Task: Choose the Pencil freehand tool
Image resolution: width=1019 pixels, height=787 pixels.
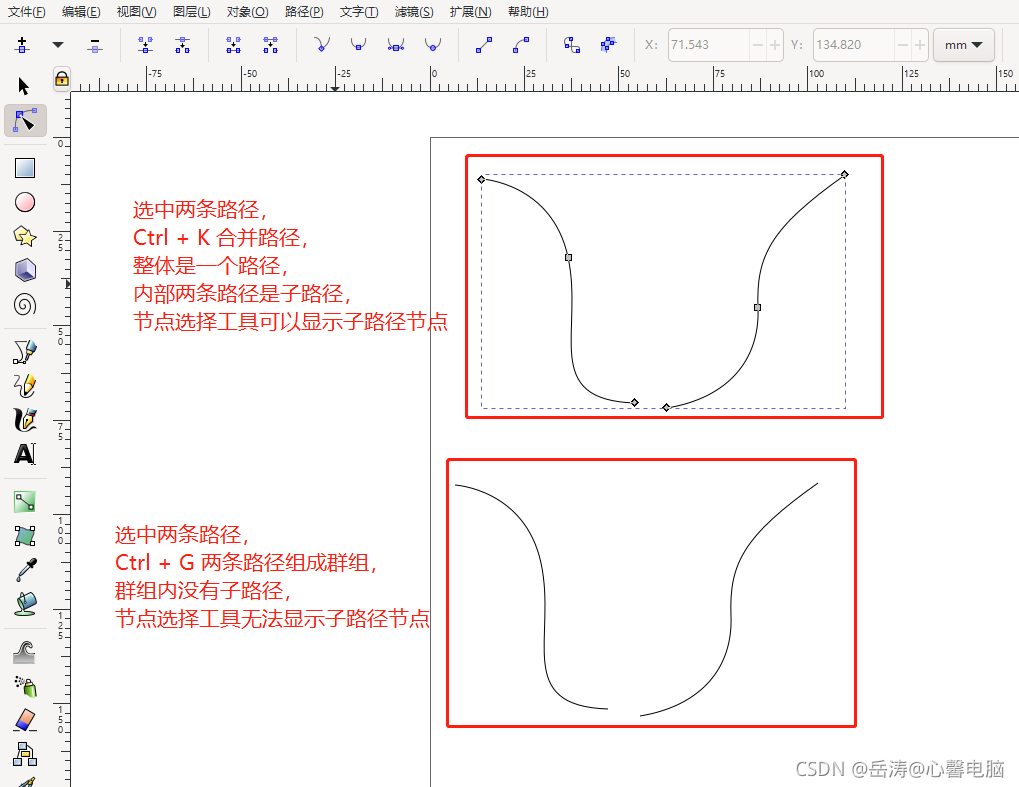Action: [x=25, y=385]
